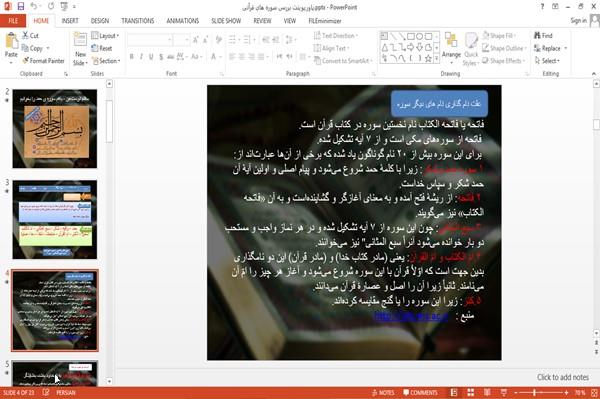Image resolution: width=600 pixels, height=399 pixels.
Task: Open the DESIGN ribbon tab
Action: coord(100,21)
